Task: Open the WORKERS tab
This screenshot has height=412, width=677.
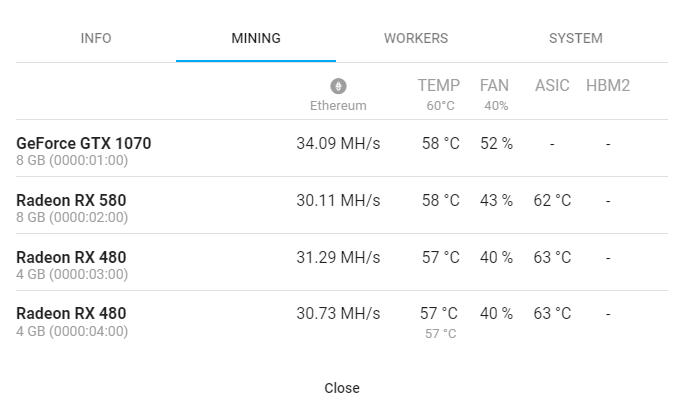Action: pos(416,38)
